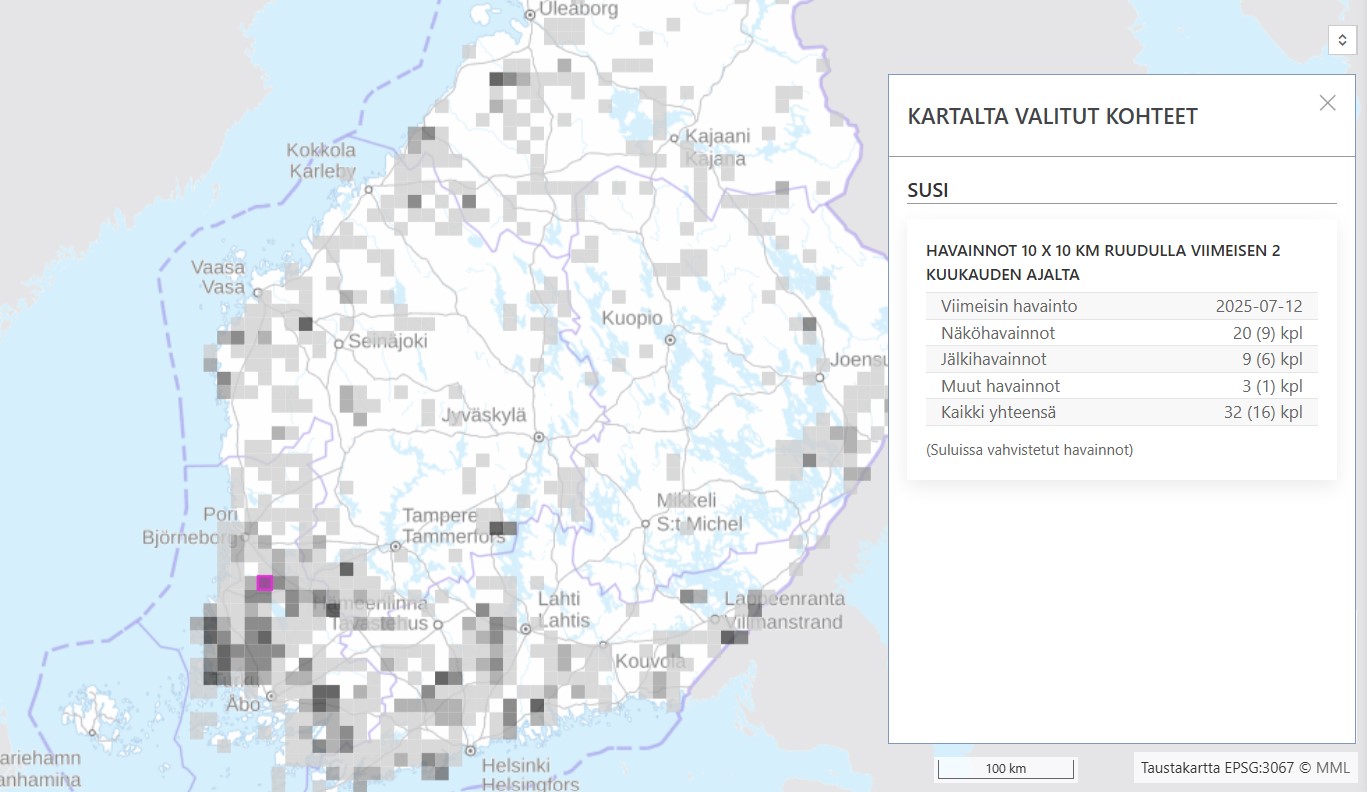Click the Tampere city marker dot
The height and width of the screenshot is (792, 1367).
tap(396, 546)
